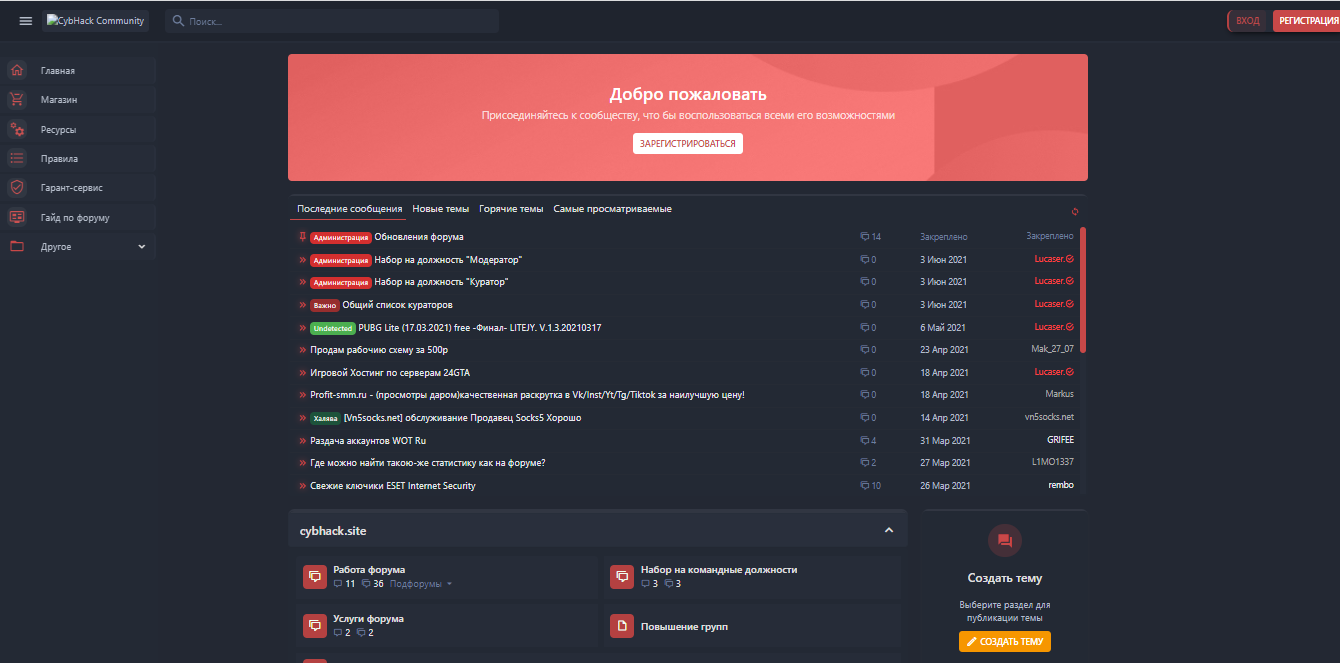Click the Ресурсы gears icon
The image size is (1340, 663).
(17, 129)
